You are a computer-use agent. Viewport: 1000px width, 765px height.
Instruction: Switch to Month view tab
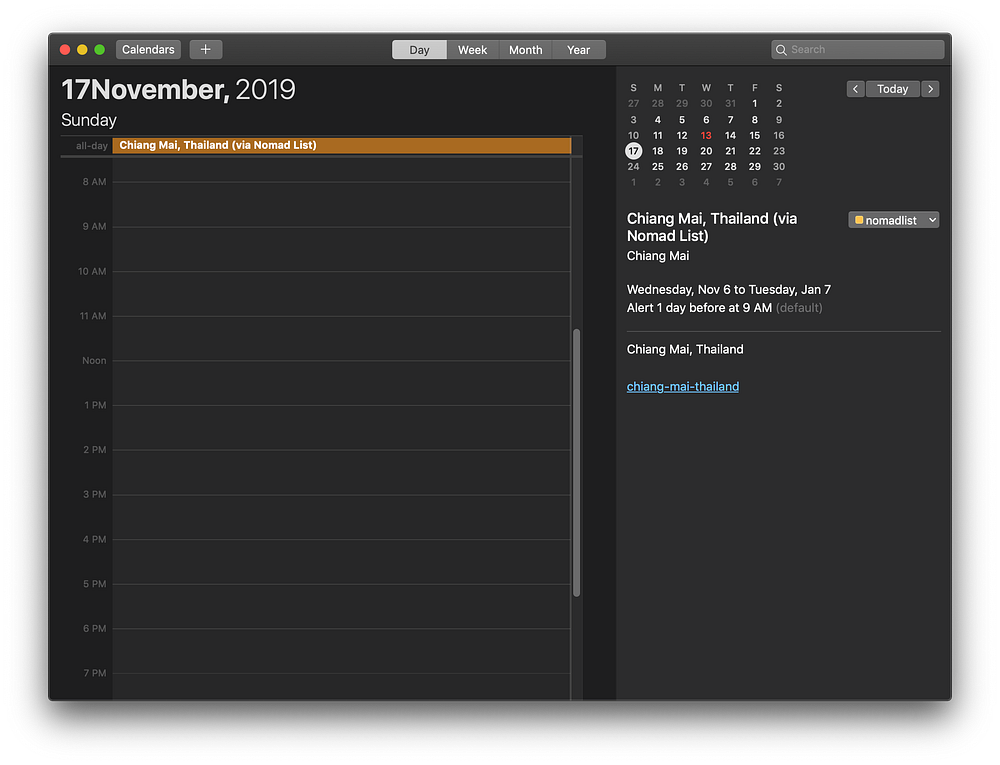click(526, 50)
